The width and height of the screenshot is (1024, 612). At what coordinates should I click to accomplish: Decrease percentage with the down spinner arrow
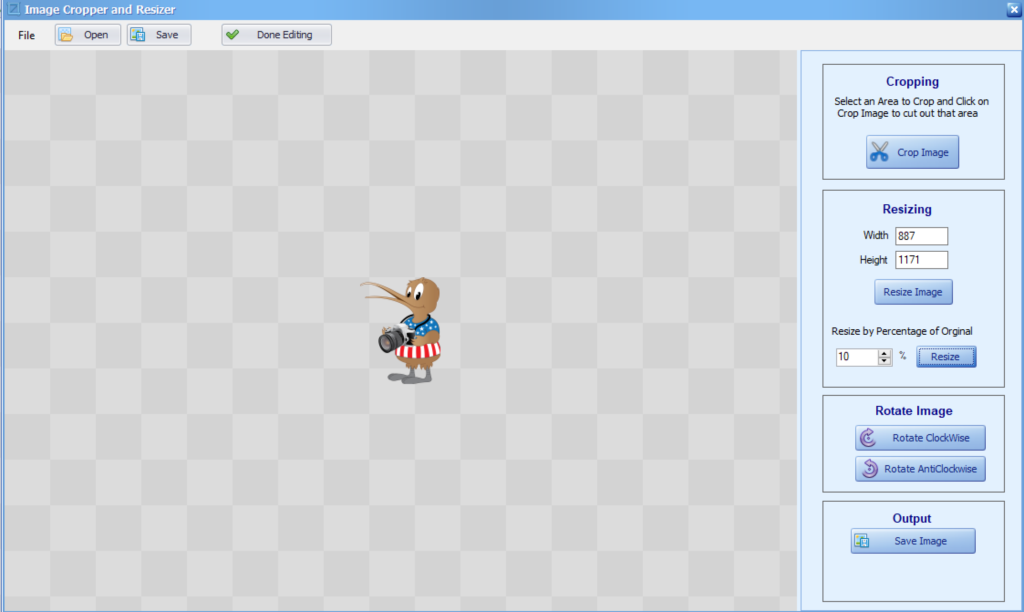[x=884, y=361]
